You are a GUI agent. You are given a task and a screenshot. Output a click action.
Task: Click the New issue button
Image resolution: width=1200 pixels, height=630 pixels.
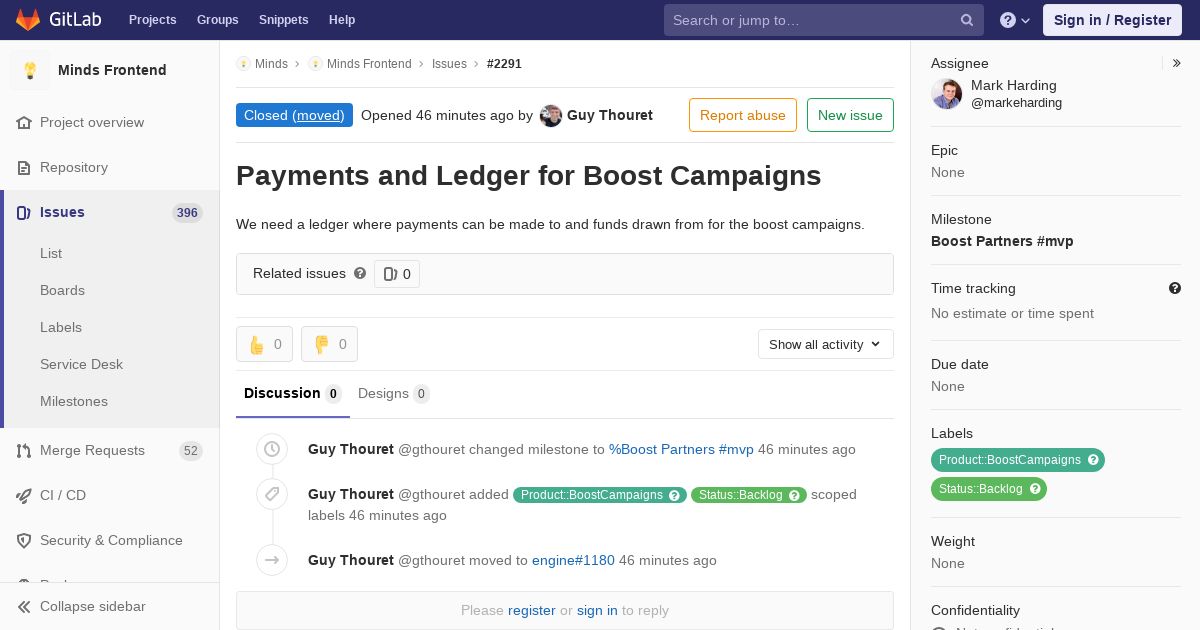(850, 115)
